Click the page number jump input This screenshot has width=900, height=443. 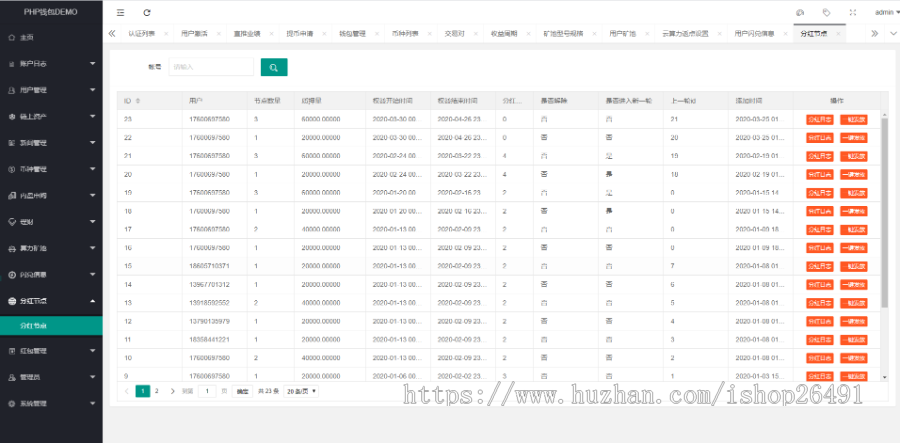click(x=207, y=391)
